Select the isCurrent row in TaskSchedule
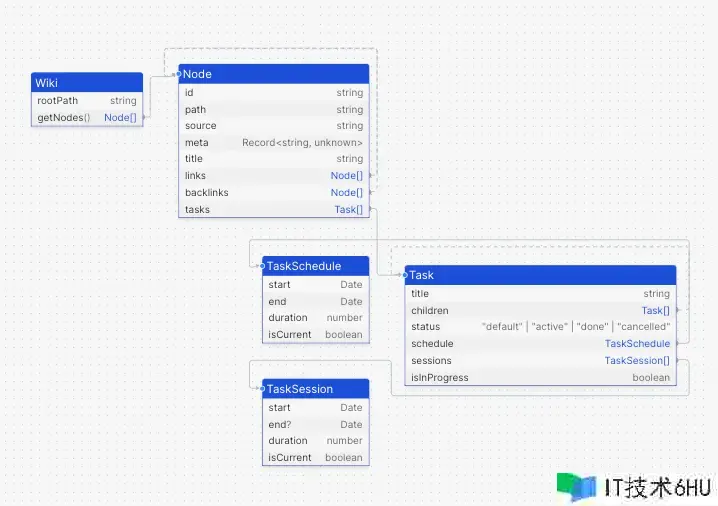Screen dimensions: 718x506 click(315, 335)
